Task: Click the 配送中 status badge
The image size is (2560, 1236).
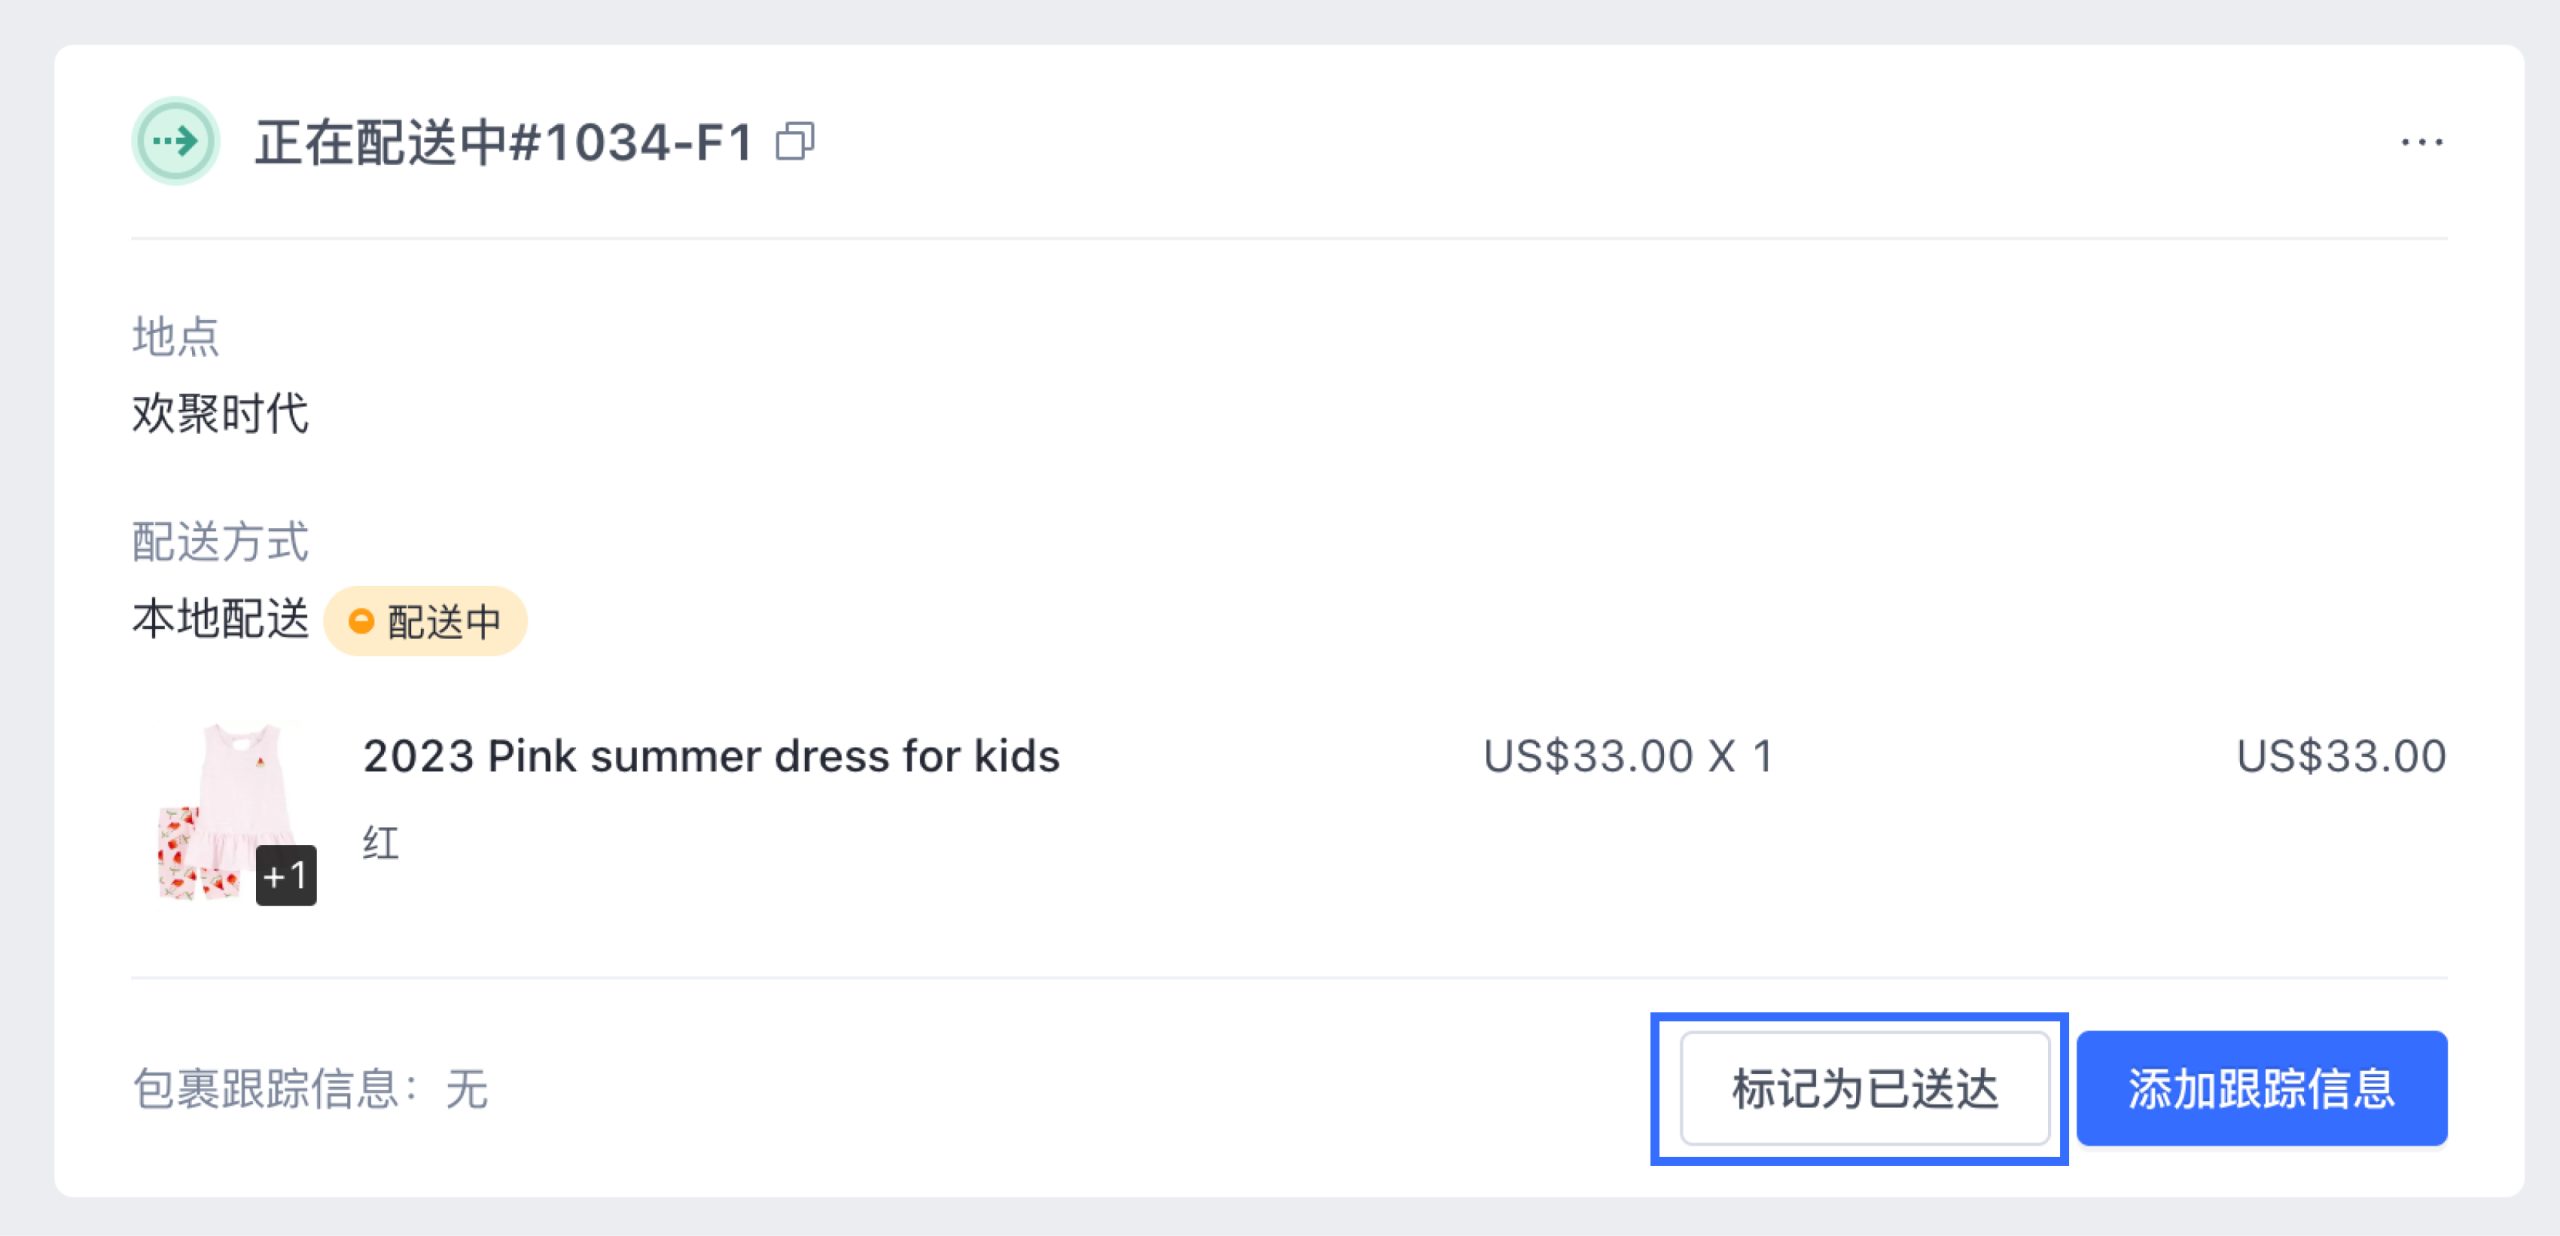Action: pos(426,621)
